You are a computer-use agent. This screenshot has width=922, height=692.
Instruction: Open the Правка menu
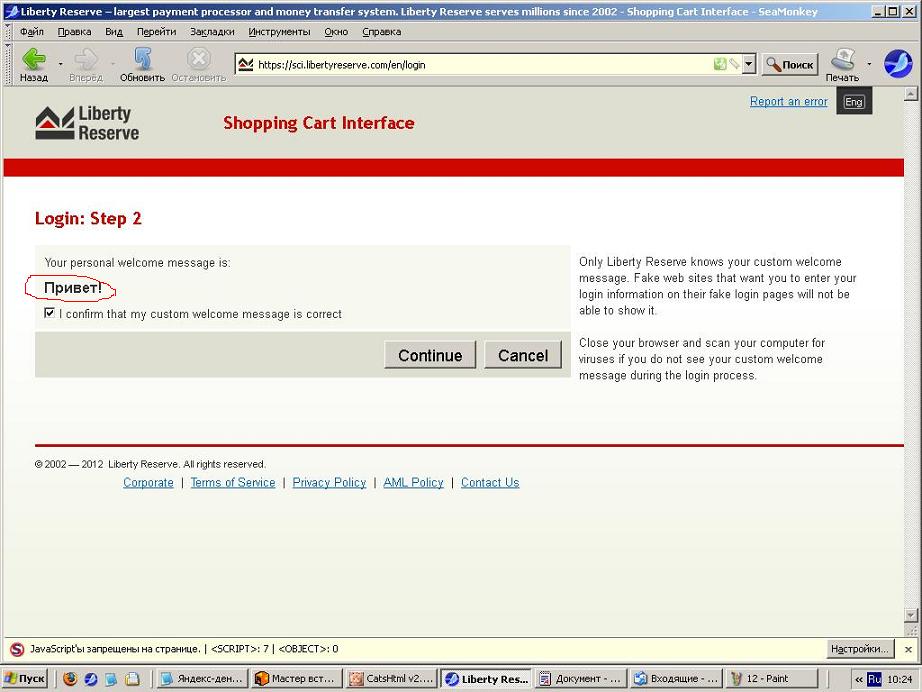pyautogui.click(x=74, y=32)
